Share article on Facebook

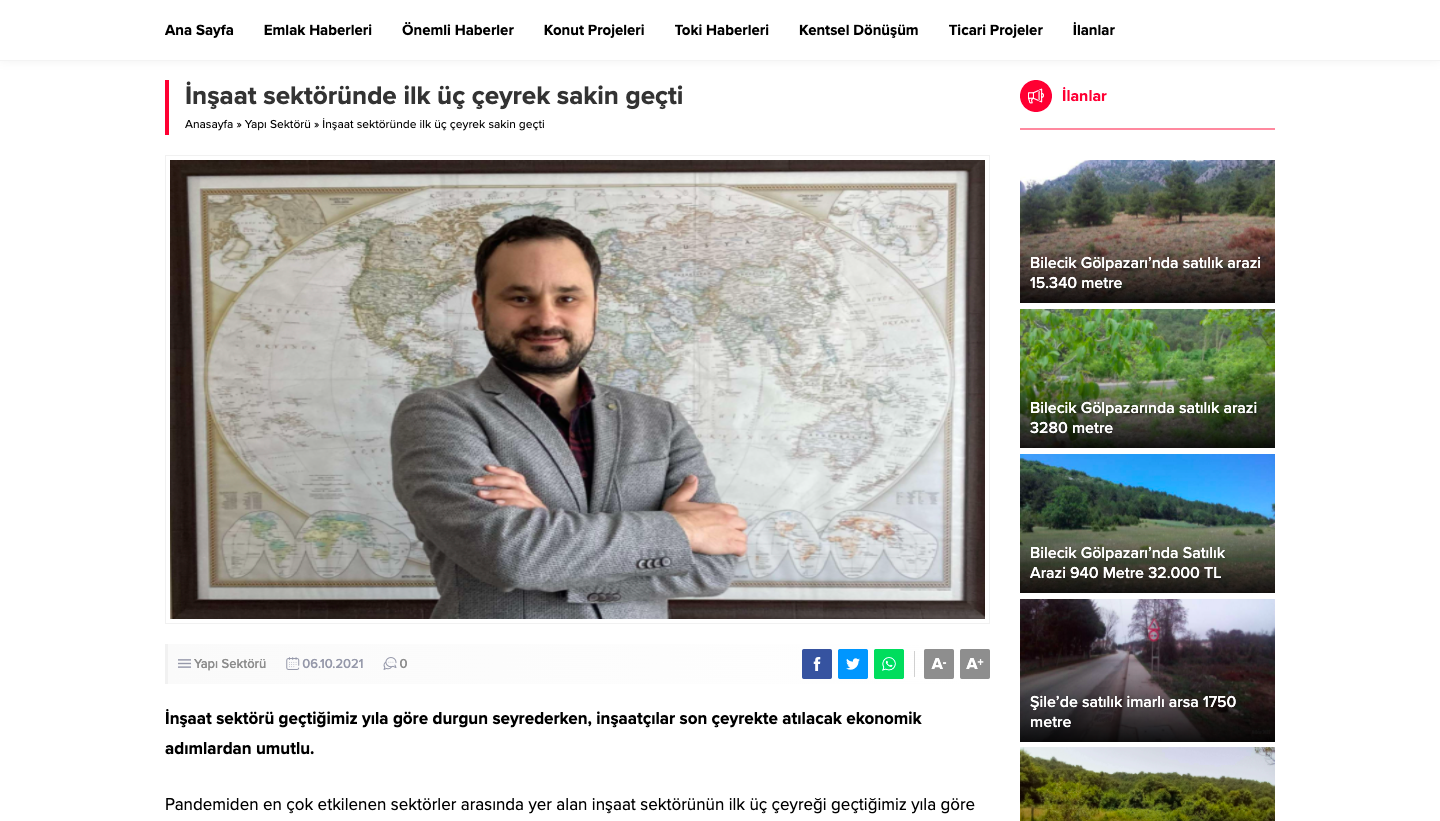[817, 664]
